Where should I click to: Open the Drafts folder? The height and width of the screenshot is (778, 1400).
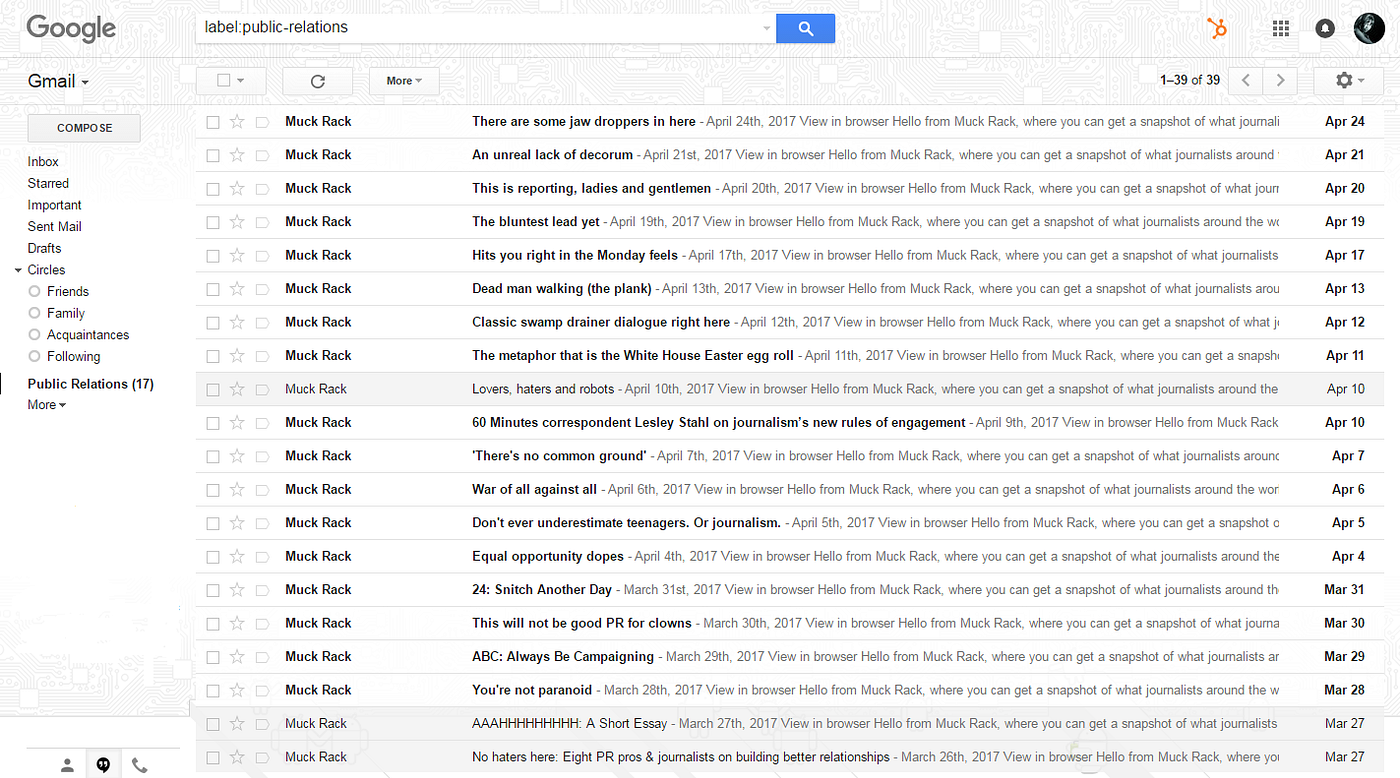44,249
